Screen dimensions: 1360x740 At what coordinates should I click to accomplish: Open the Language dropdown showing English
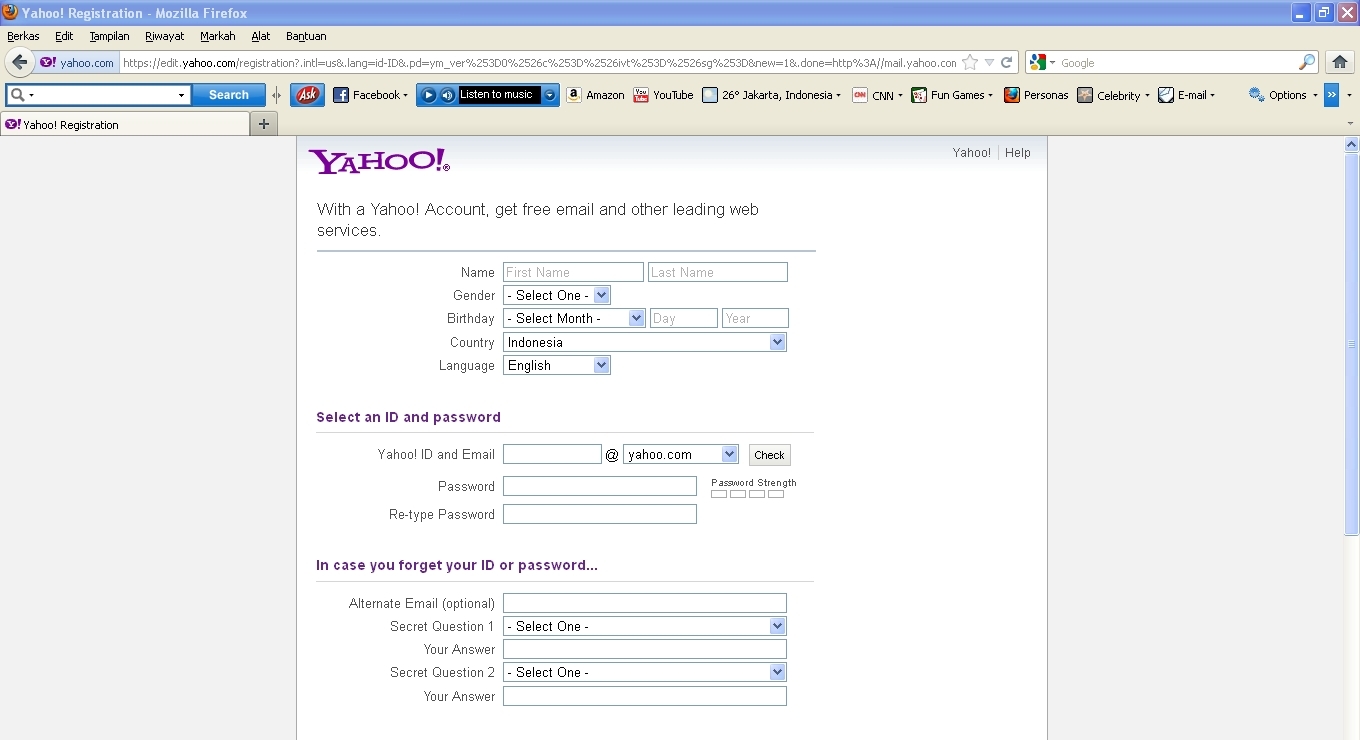click(x=557, y=365)
